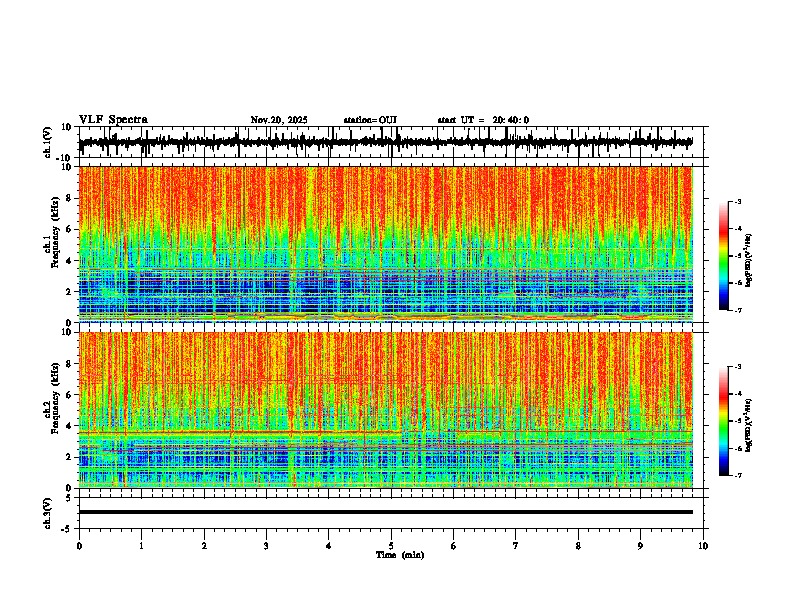This screenshot has height=612, width=792.
Task: Click the "6" kHz tick on ch.1 frequency axis
Action: [x=70, y=229]
